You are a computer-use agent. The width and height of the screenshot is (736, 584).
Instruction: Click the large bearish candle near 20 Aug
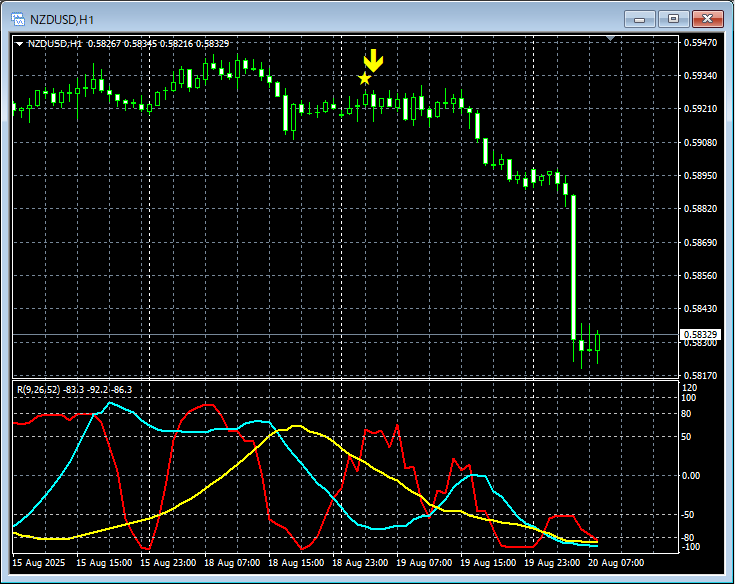(x=573, y=267)
